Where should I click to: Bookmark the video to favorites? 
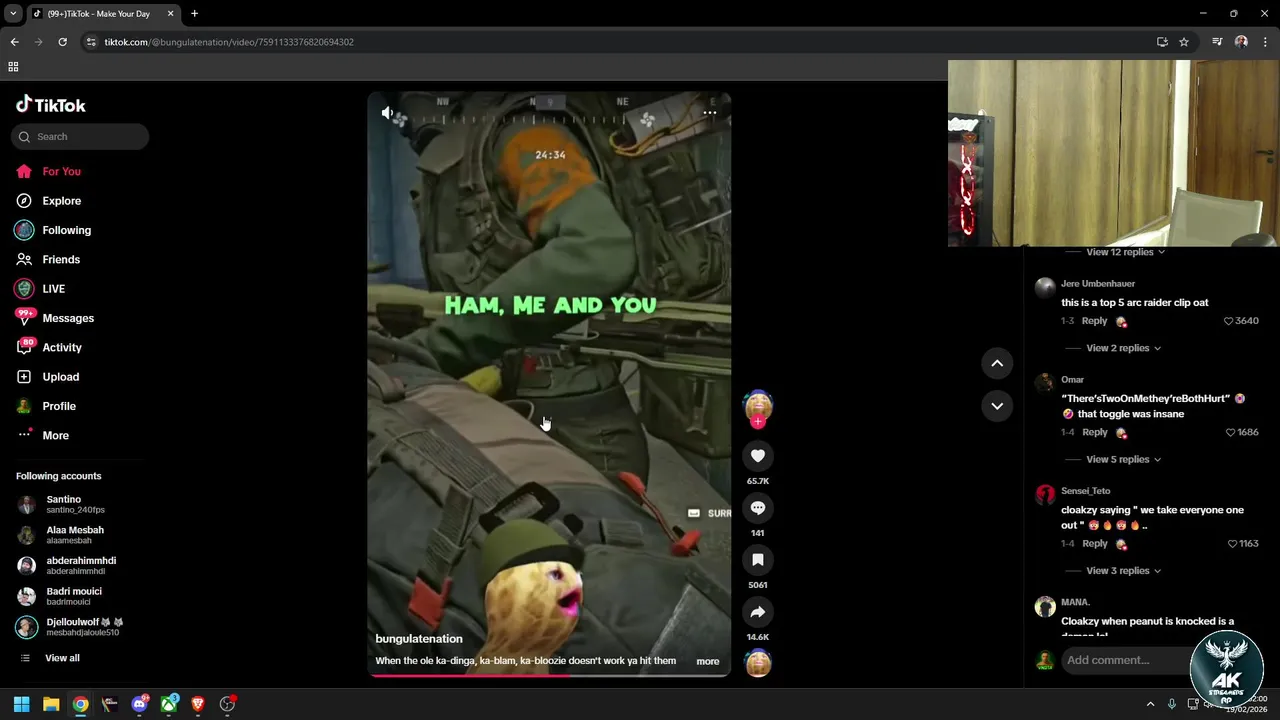click(x=758, y=560)
